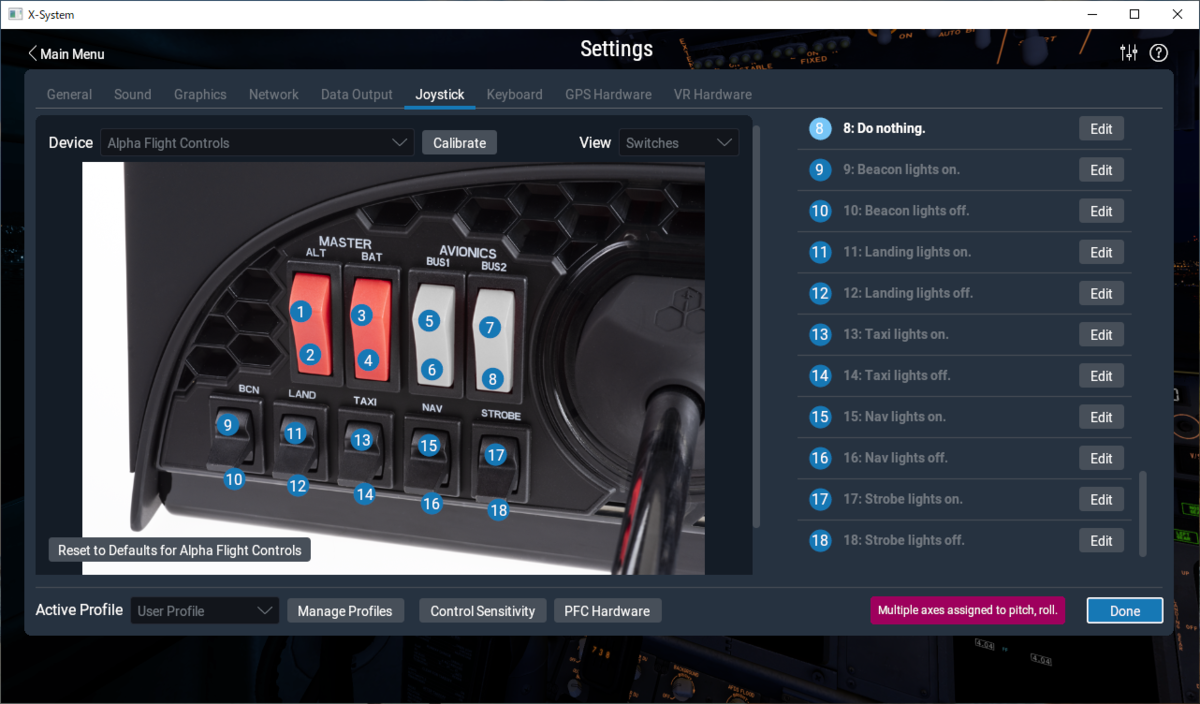Select marker 4 on the BAT switch
Screen dimensions: 1200x704
tap(369, 360)
